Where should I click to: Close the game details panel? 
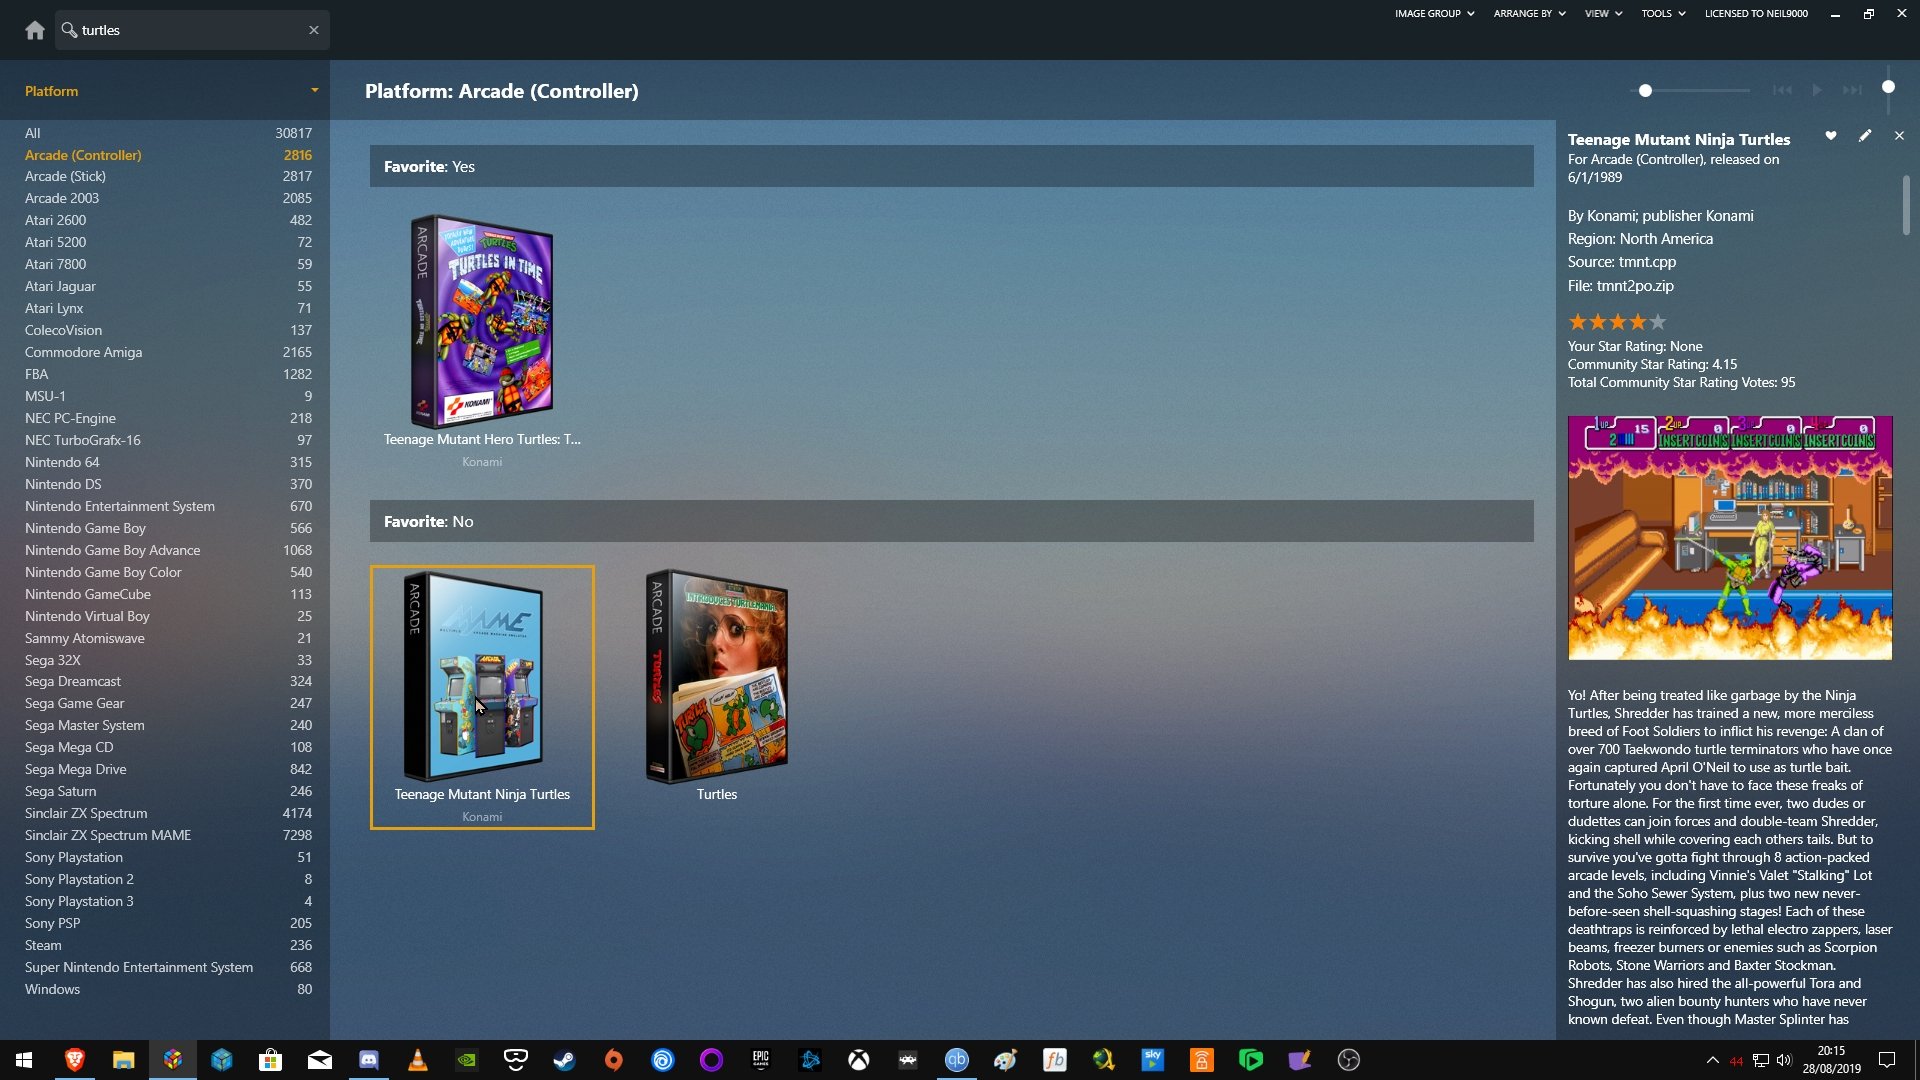[x=1899, y=136]
